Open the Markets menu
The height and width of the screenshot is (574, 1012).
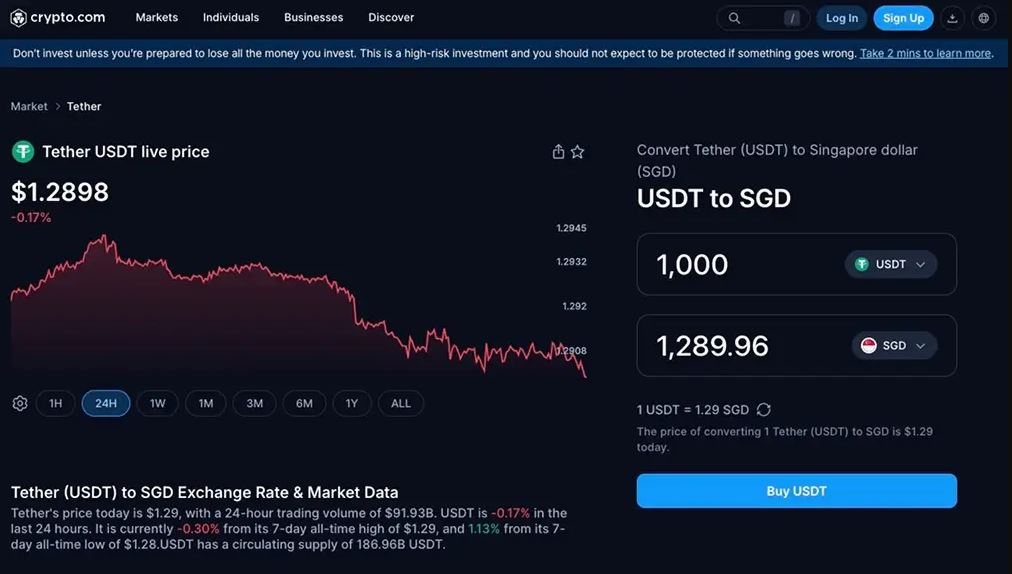(x=157, y=17)
